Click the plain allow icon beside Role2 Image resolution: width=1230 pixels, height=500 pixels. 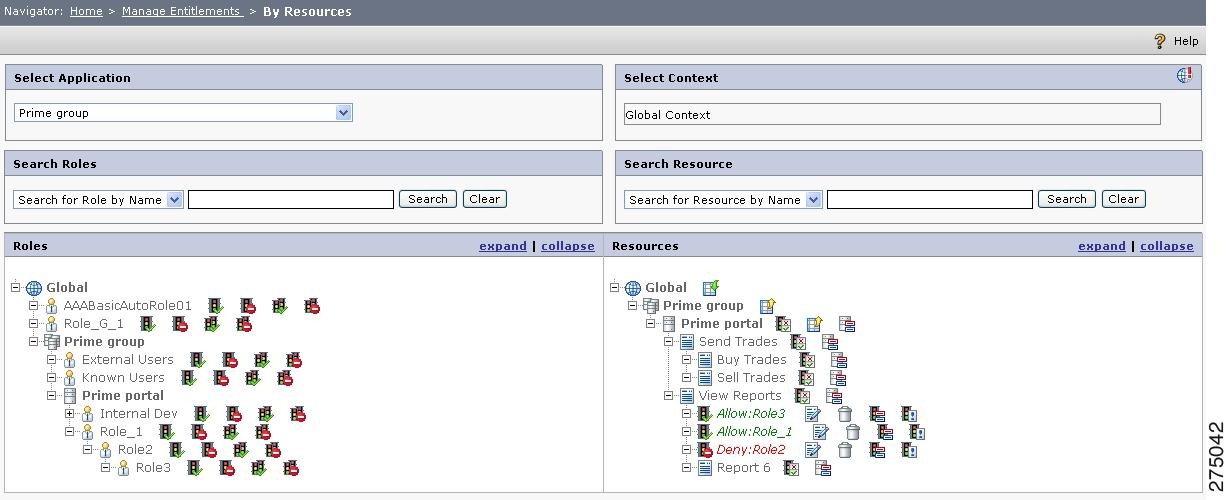[177, 450]
